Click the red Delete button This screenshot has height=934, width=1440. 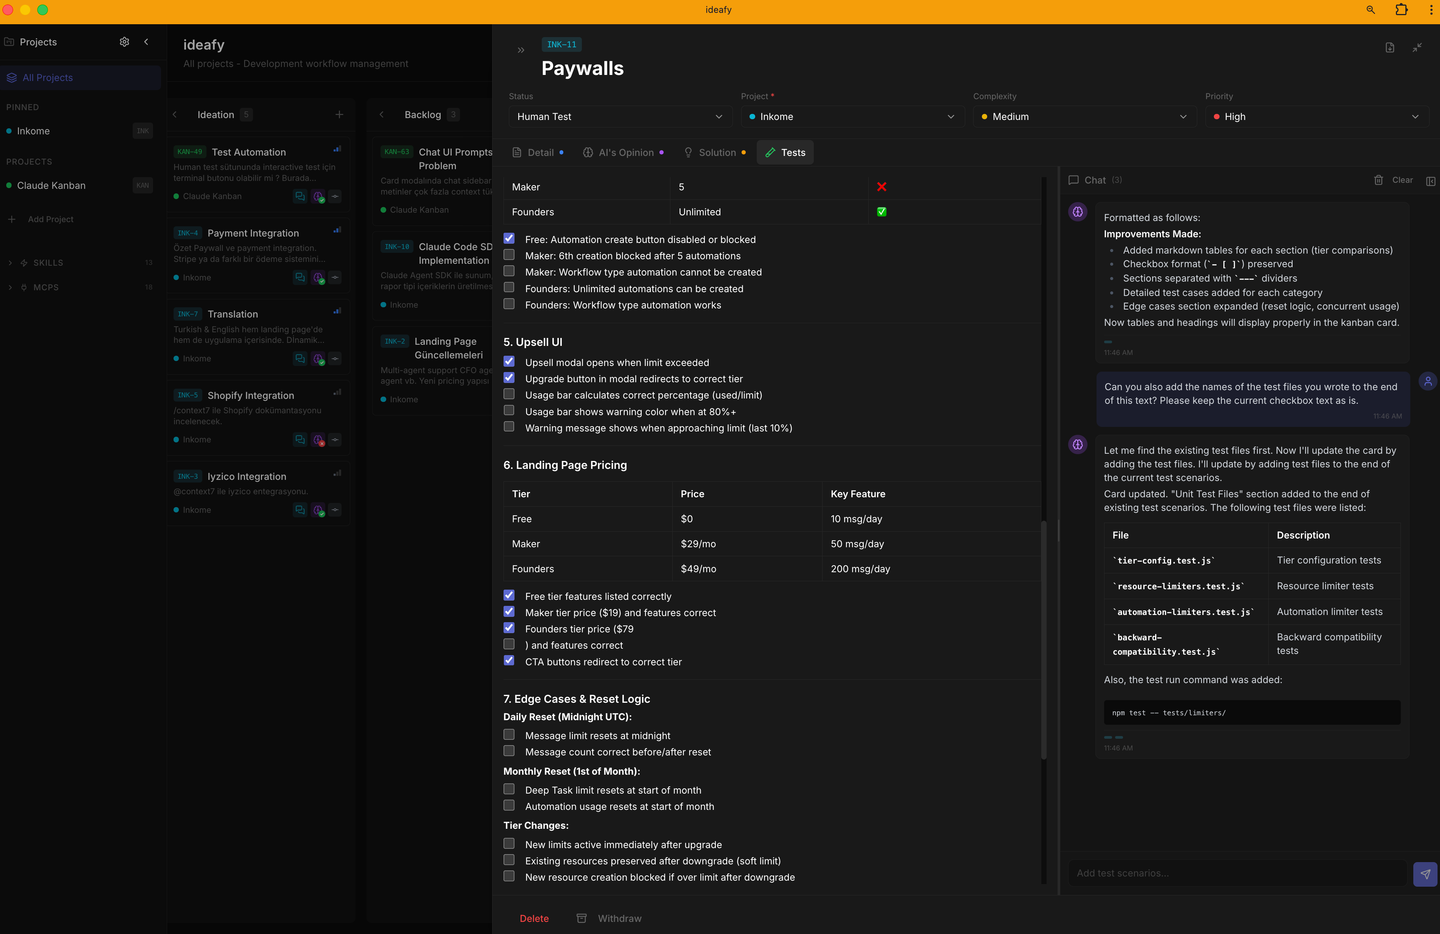click(534, 919)
